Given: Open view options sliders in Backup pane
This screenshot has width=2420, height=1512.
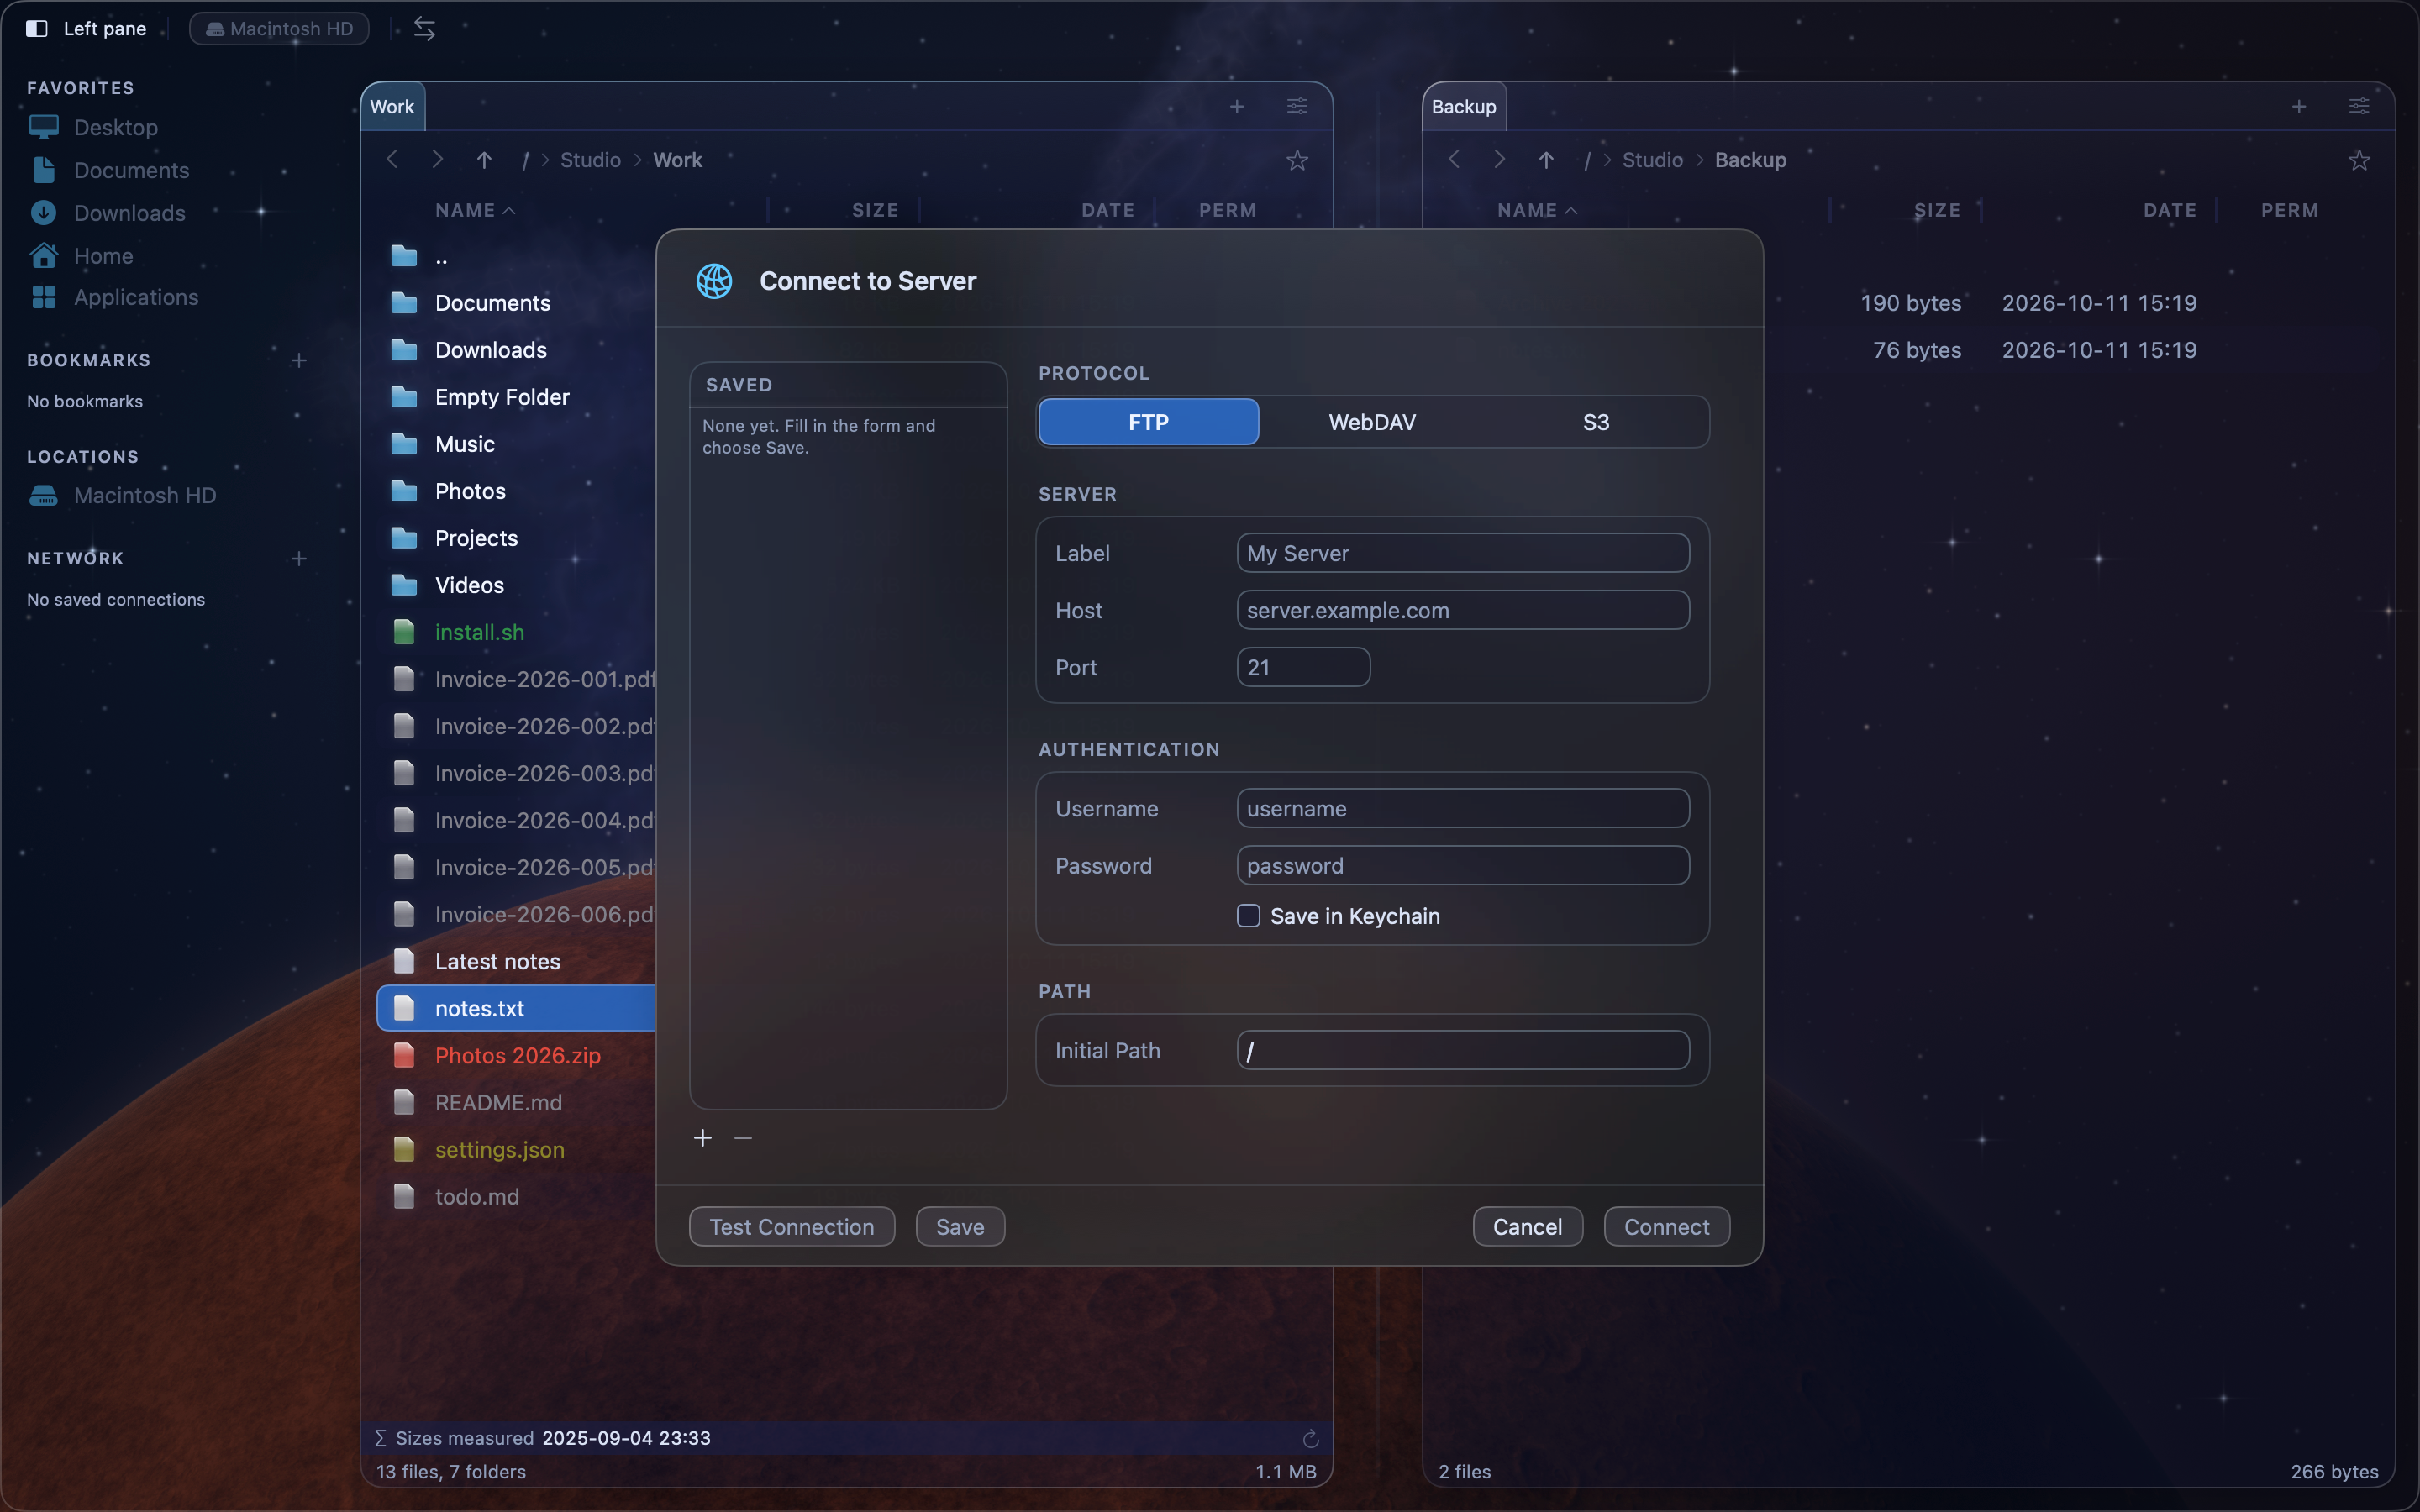Looking at the screenshot, I should click(2359, 106).
